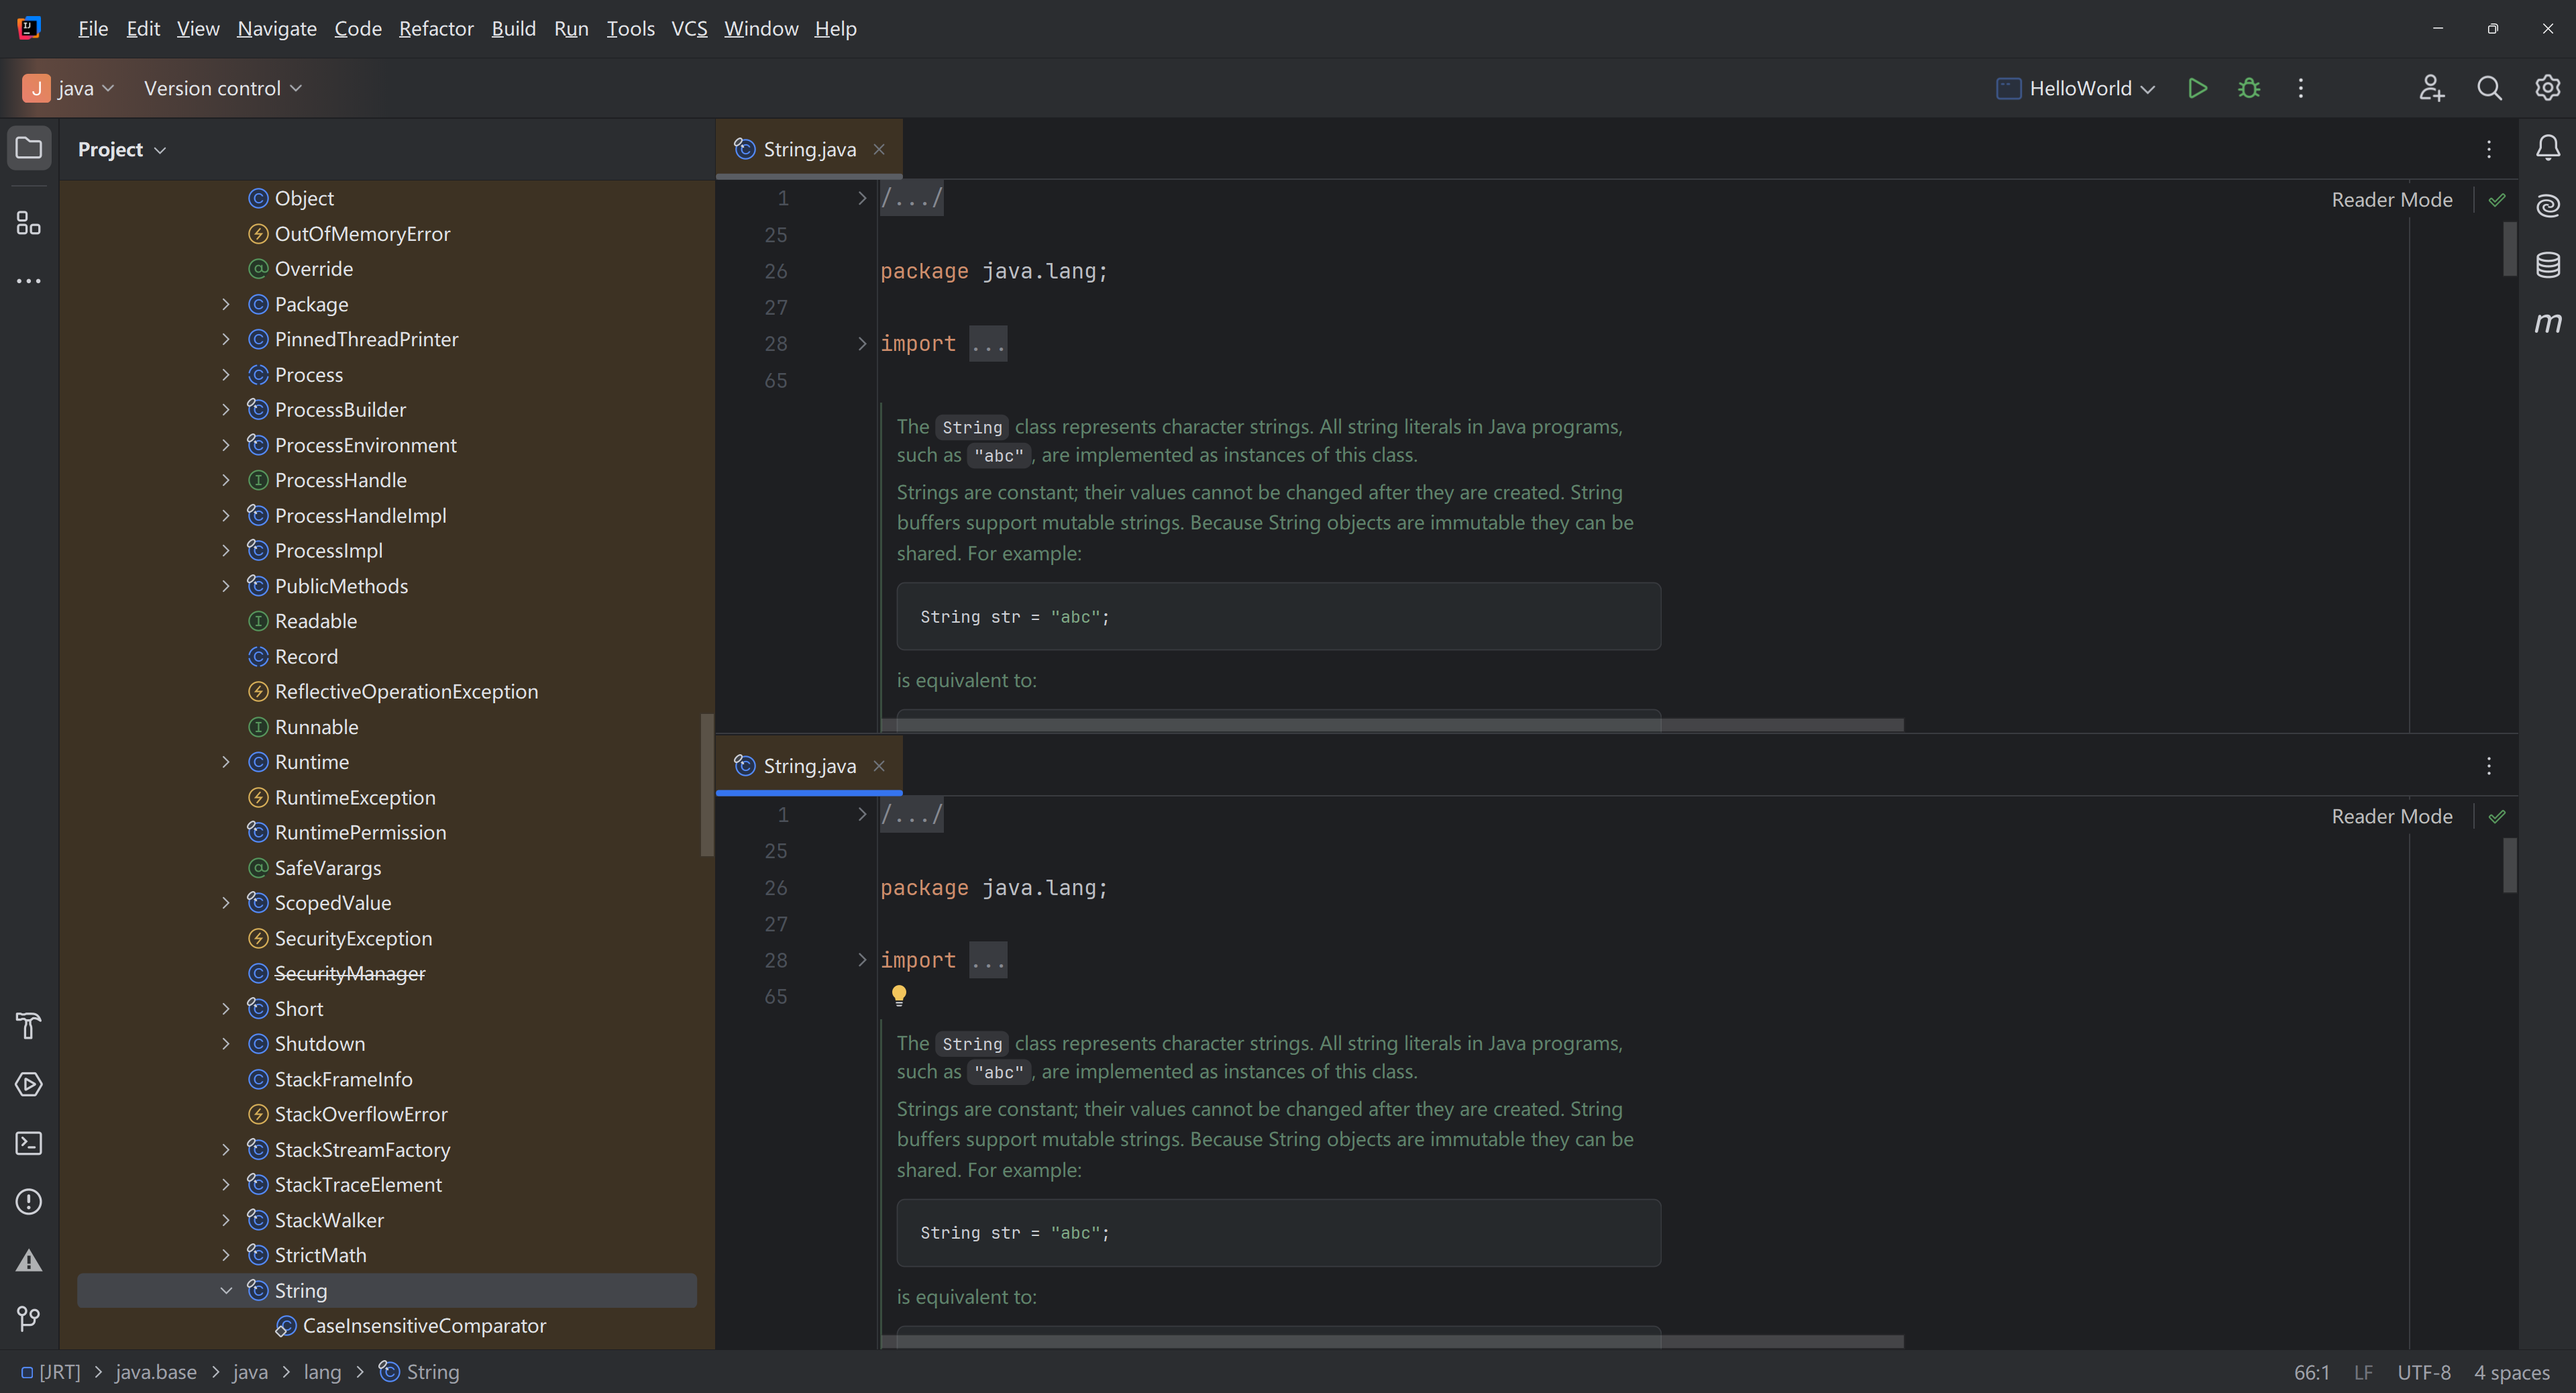Image resolution: width=2576 pixels, height=1393 pixels.
Task: Open the Build hammer tool window
Action: pos(28,1026)
